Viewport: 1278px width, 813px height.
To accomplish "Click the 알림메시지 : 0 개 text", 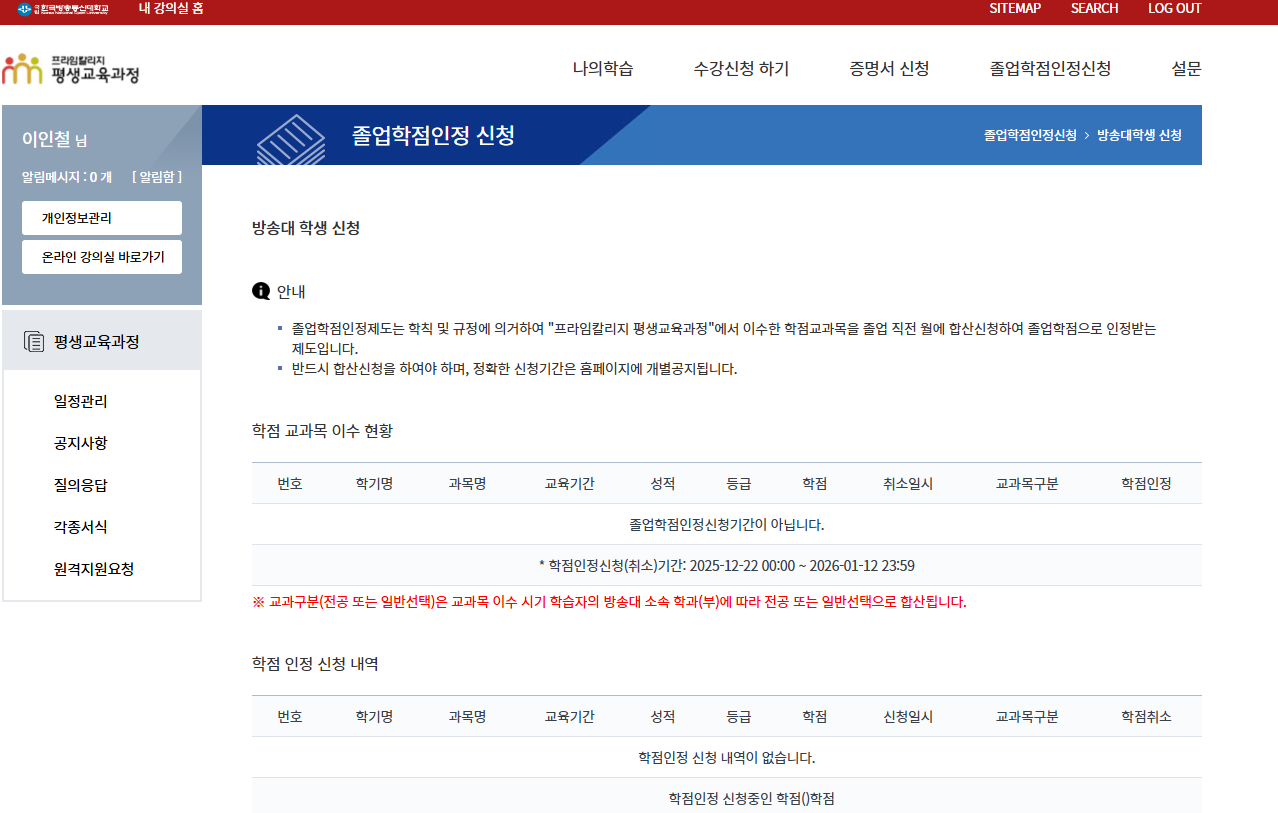I will click(x=67, y=177).
